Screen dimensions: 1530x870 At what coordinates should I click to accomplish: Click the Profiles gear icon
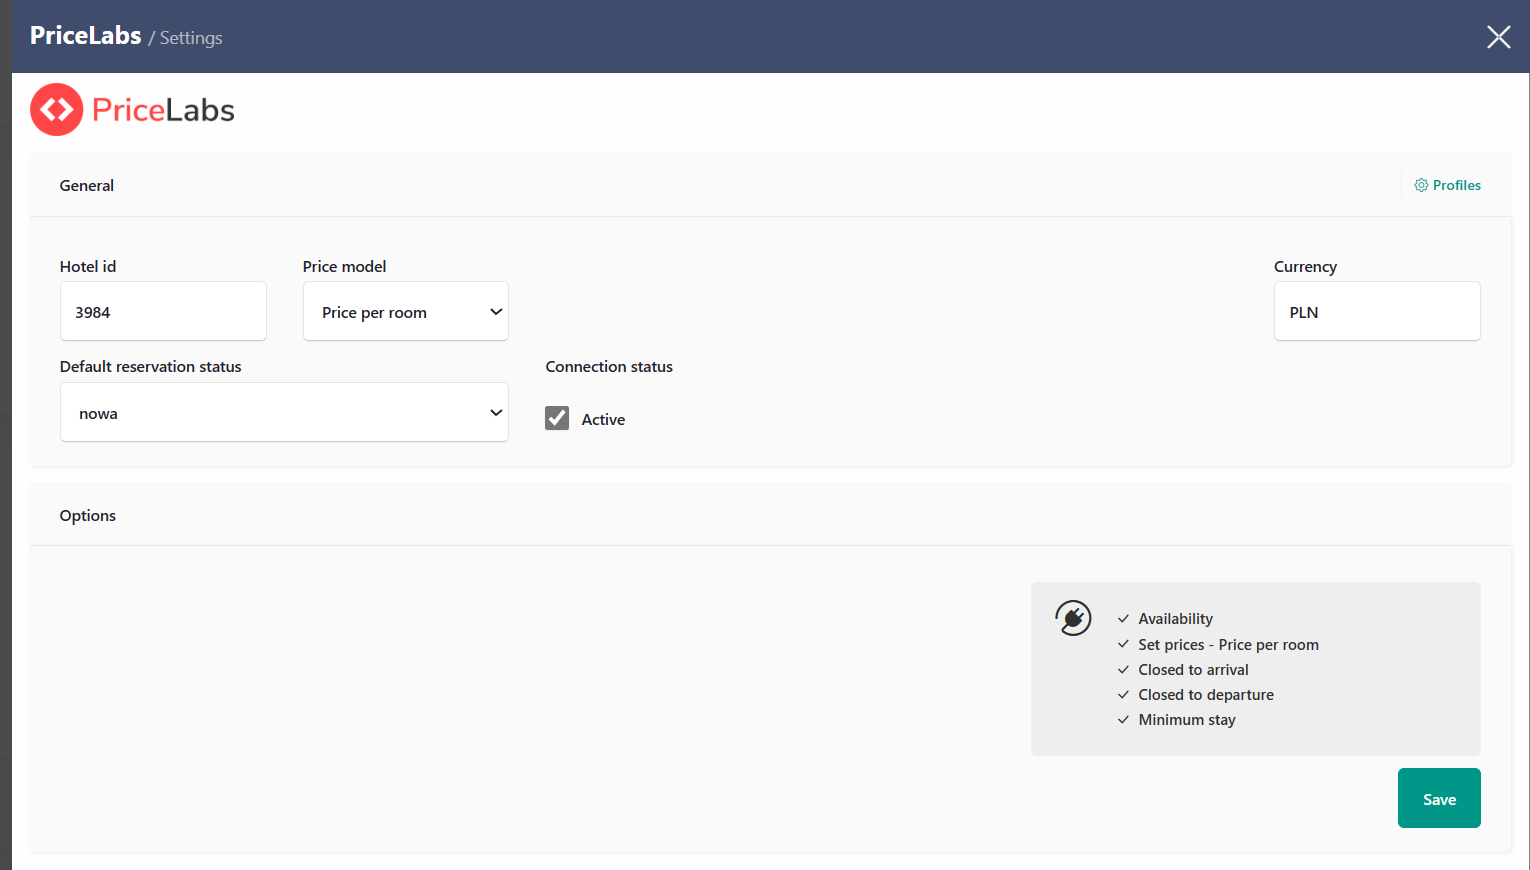pos(1421,185)
